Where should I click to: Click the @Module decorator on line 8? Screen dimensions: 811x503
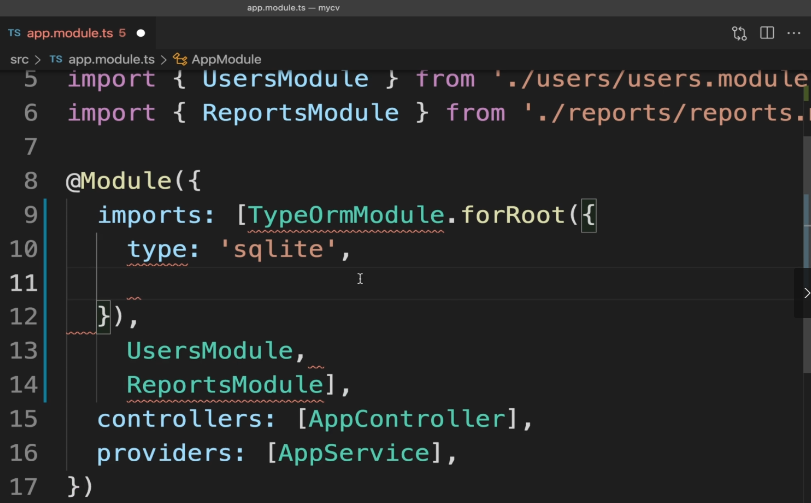pyautogui.click(x=118, y=181)
